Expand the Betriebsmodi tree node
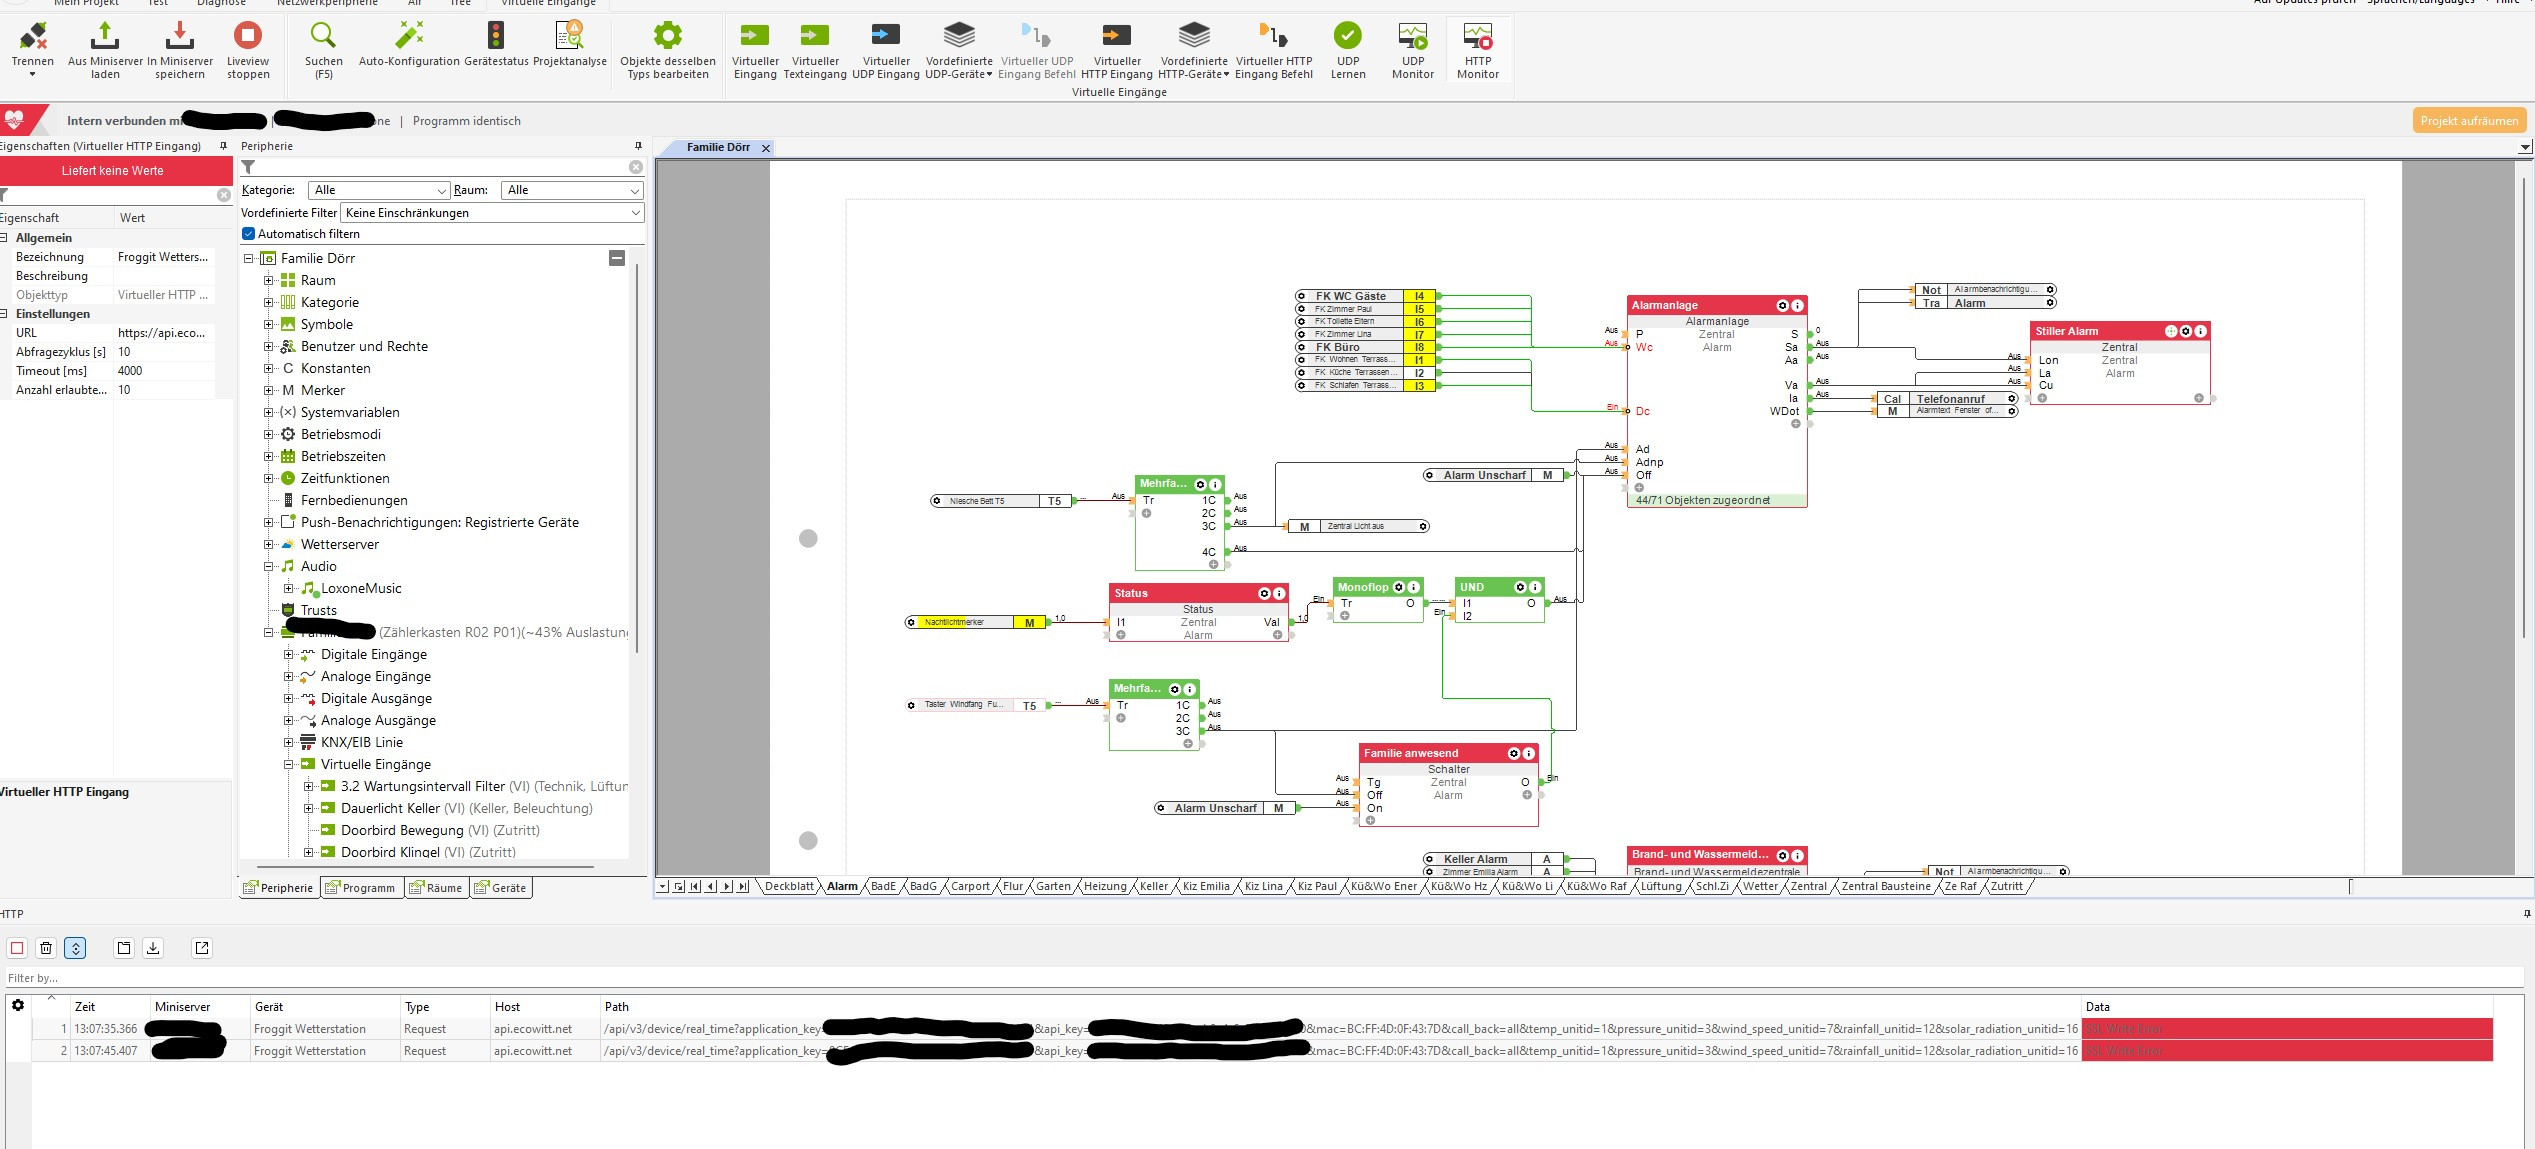 coord(268,435)
